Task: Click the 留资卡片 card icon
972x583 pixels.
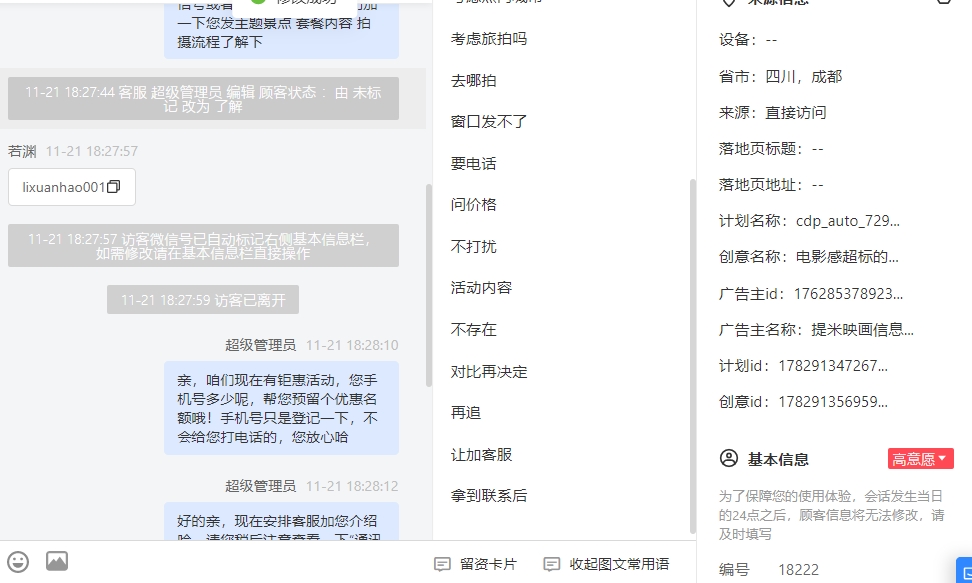Action: coord(442,564)
